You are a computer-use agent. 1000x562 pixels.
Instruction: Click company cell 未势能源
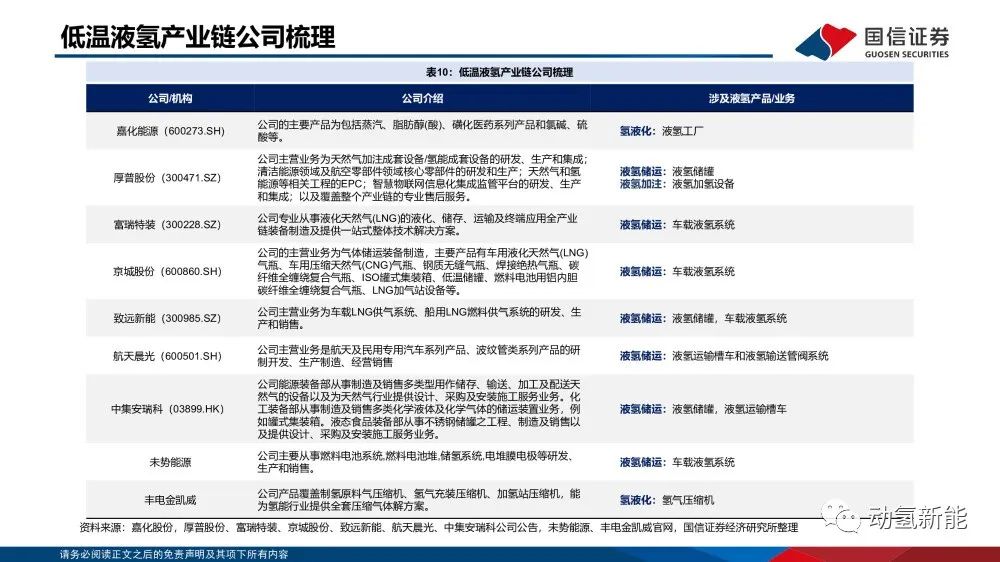[x=170, y=462]
